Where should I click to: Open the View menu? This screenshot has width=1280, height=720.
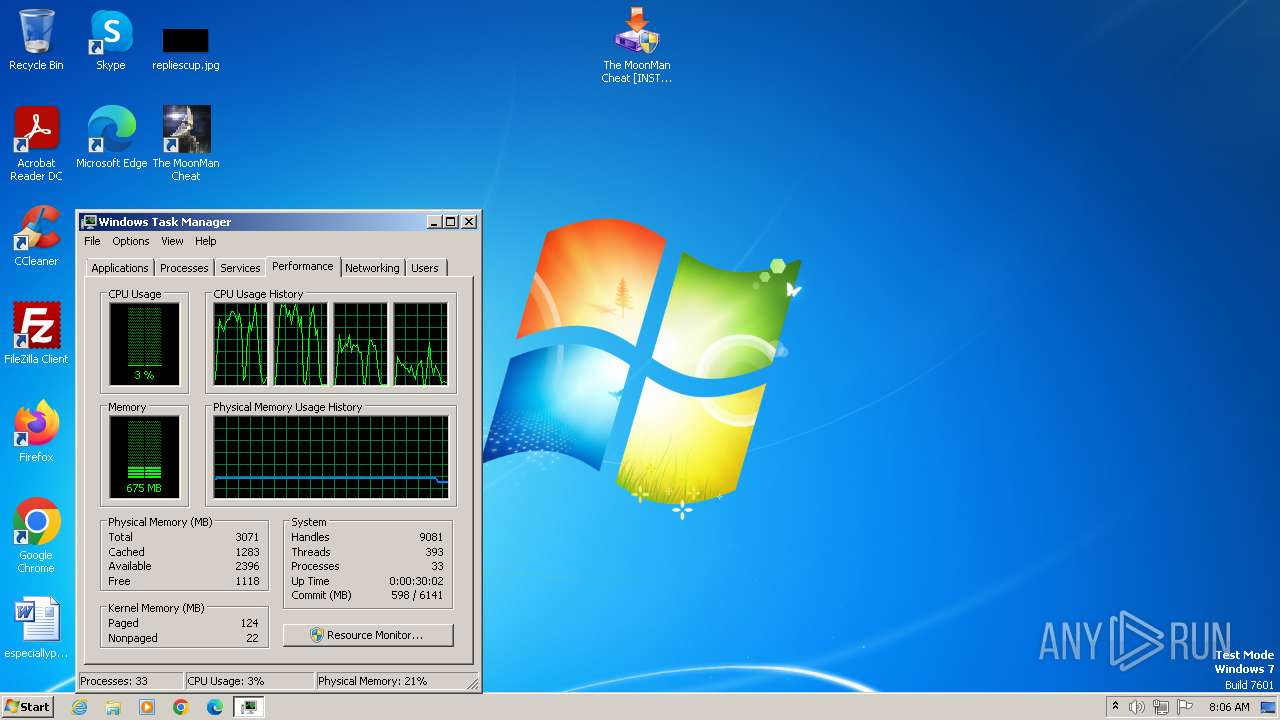pyautogui.click(x=172, y=241)
